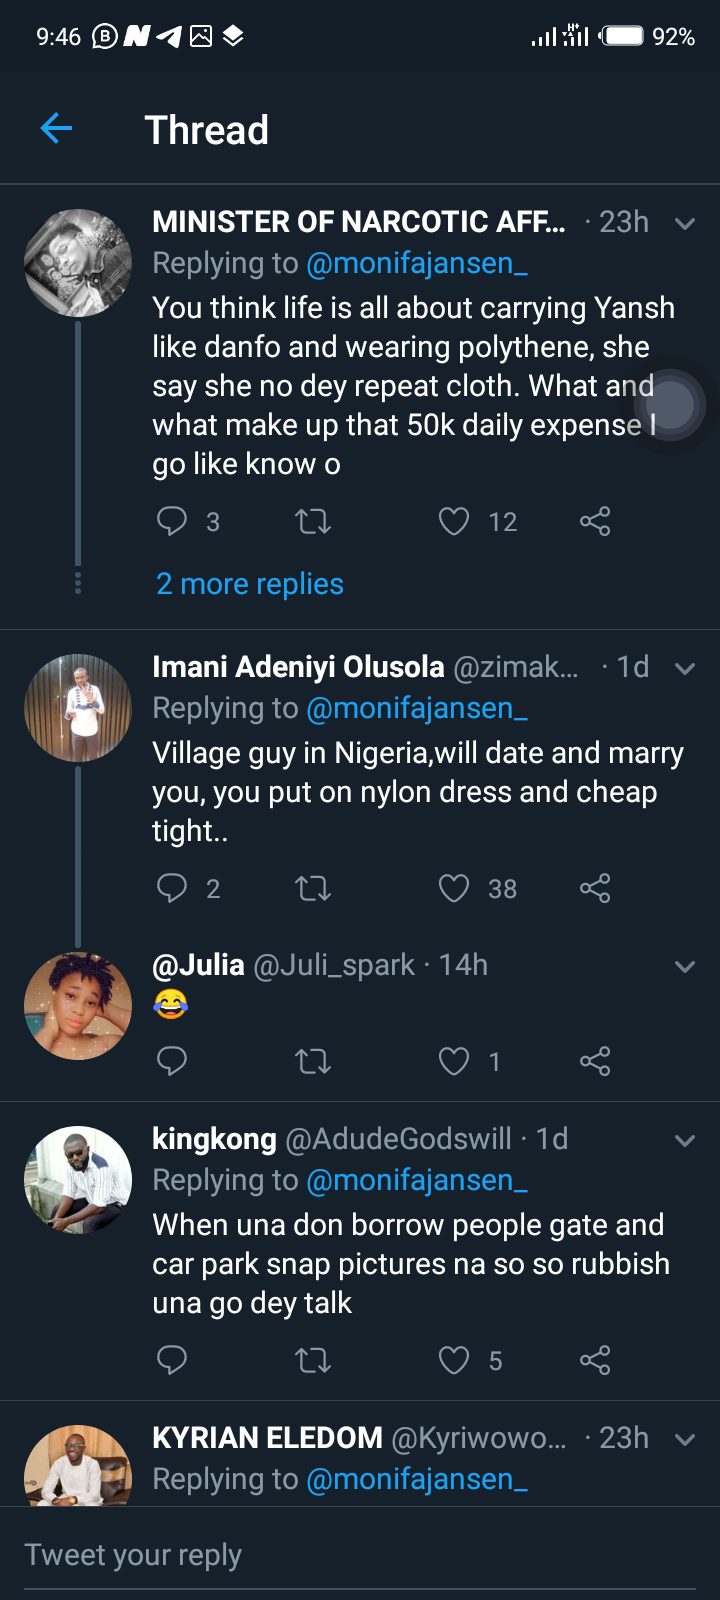Open kingkong's profile picture

[78, 1180]
